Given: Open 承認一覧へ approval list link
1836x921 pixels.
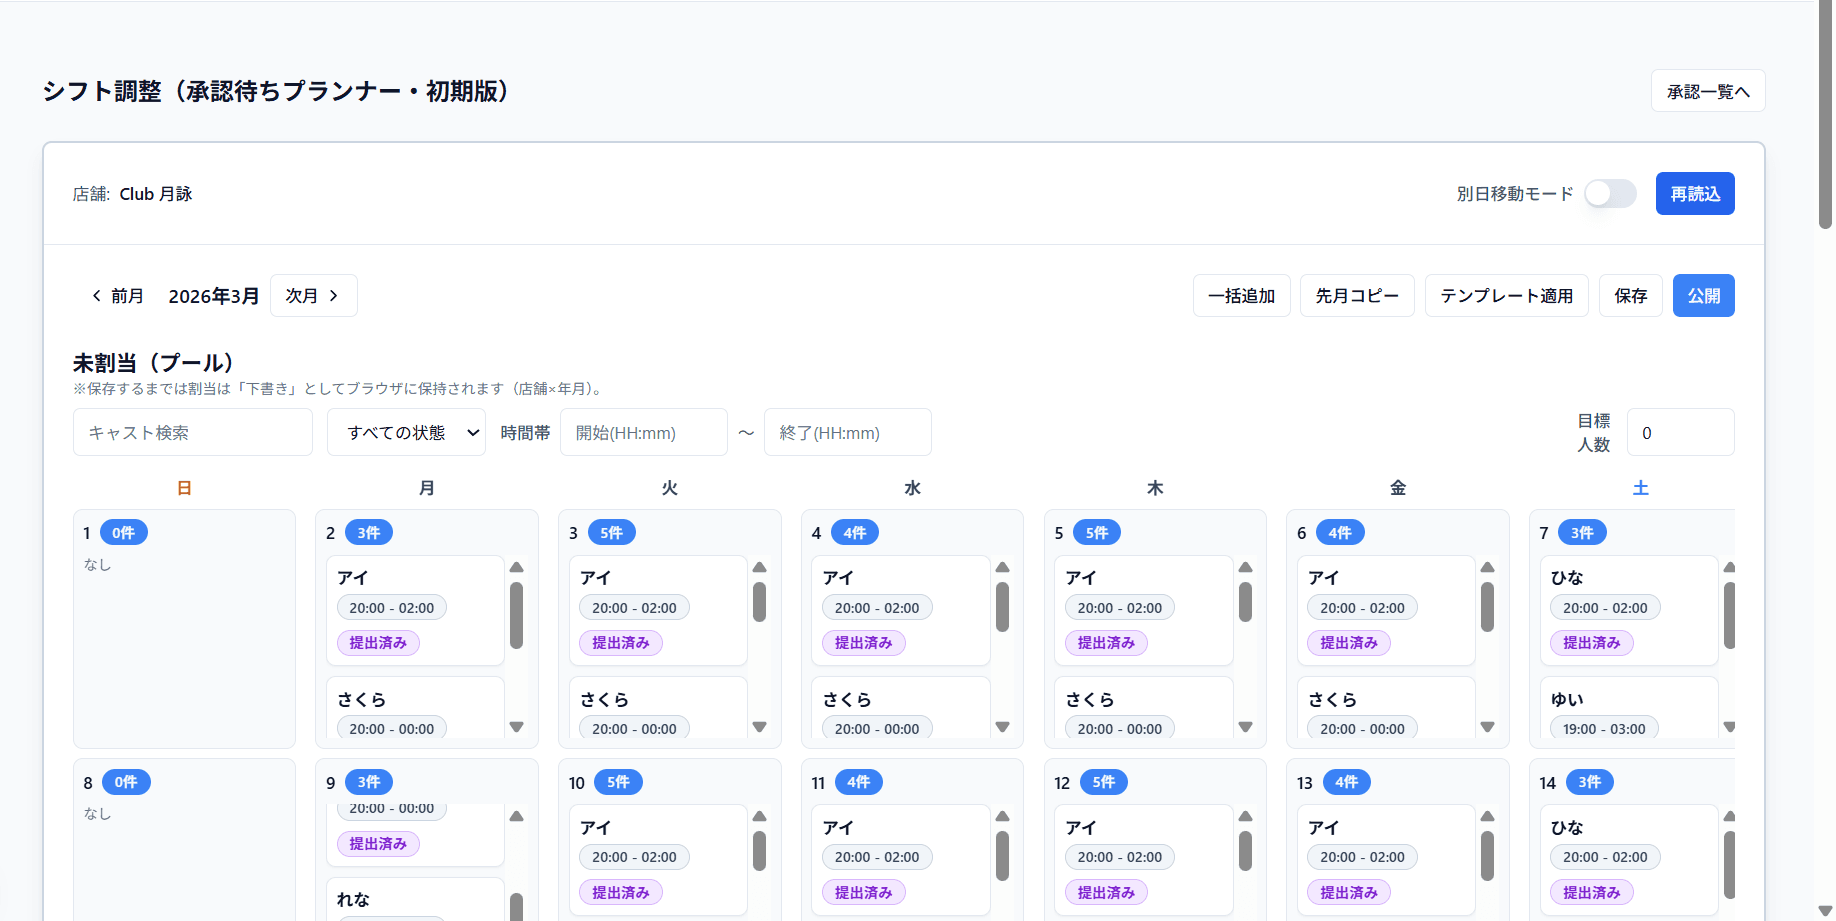Looking at the screenshot, I should point(1707,92).
